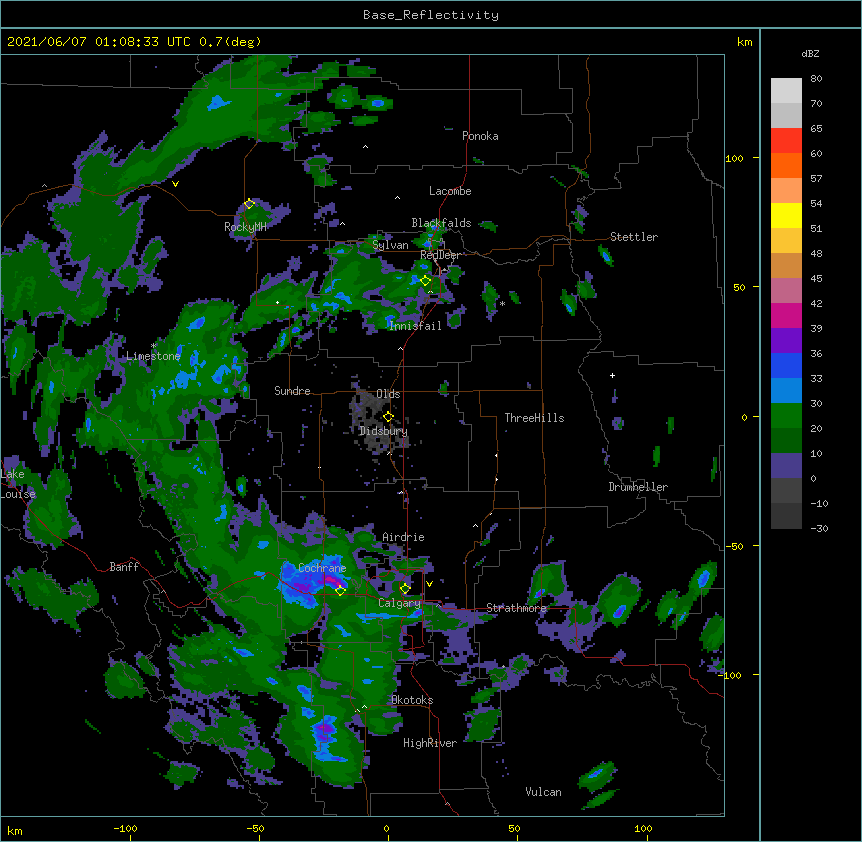Pick the red legend swatch below 65
The width and height of the screenshot is (862, 842).
tap(786, 141)
